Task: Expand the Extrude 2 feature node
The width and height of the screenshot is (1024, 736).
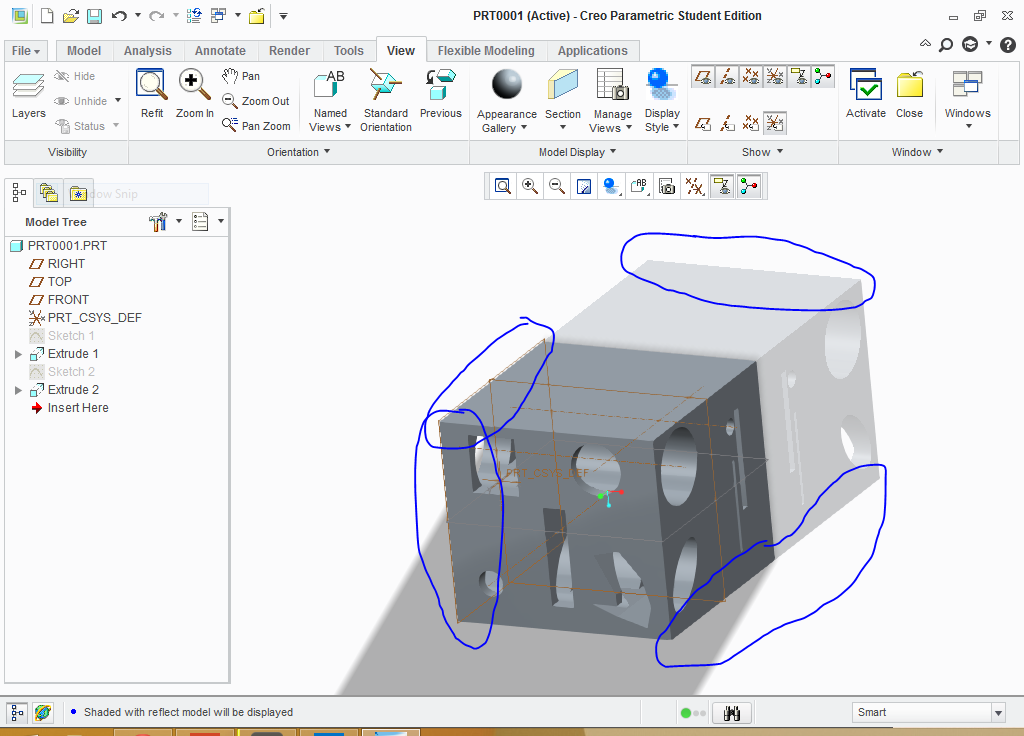Action: coord(18,390)
